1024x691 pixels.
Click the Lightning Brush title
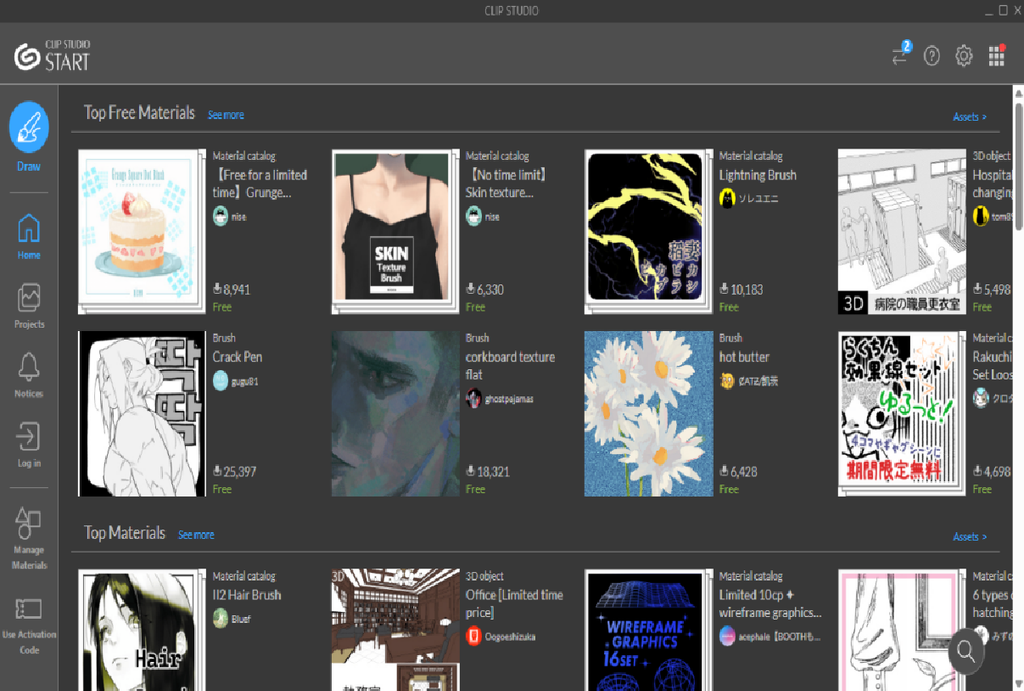pyautogui.click(x=758, y=175)
